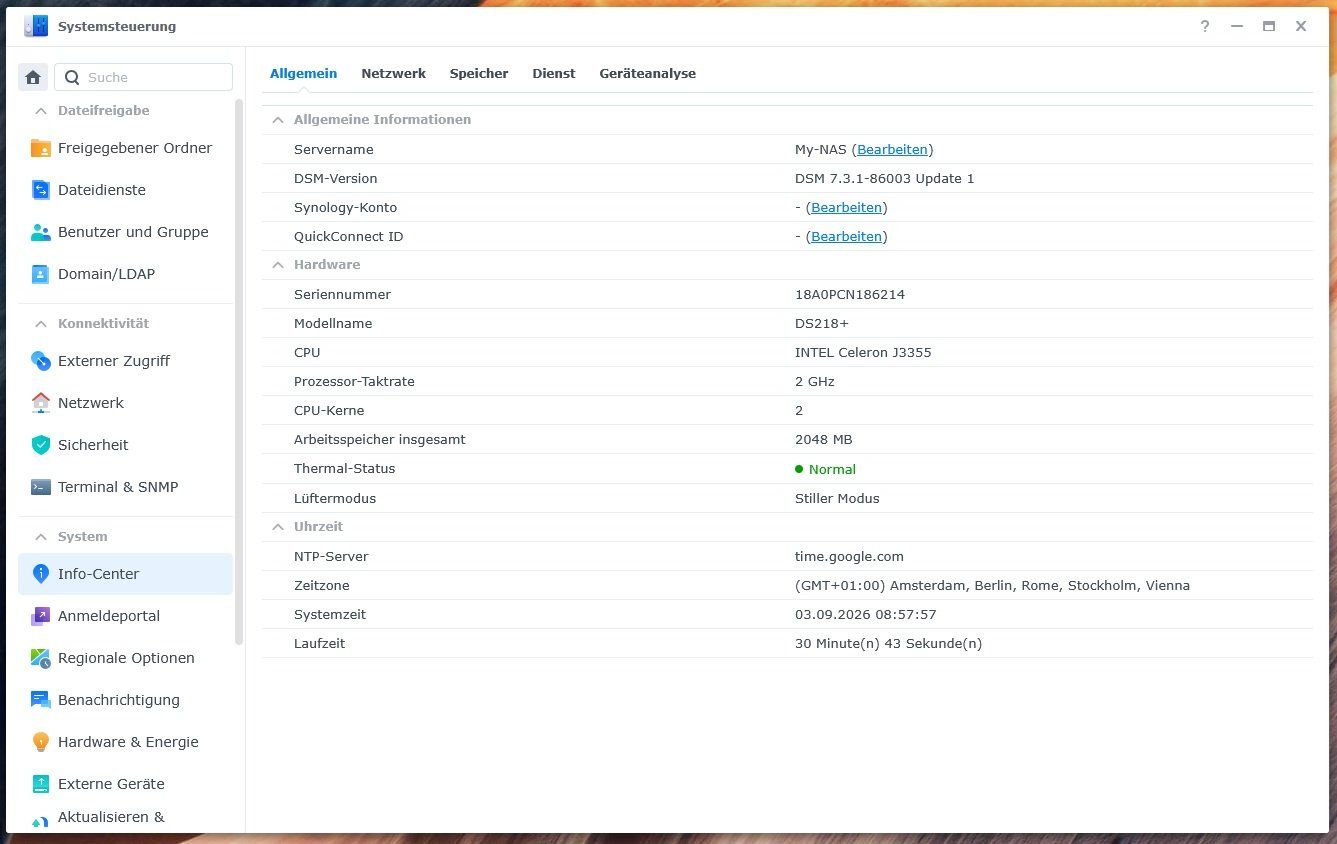Open Hardware & Energie bulb icon
The height and width of the screenshot is (844, 1337).
coord(41,742)
